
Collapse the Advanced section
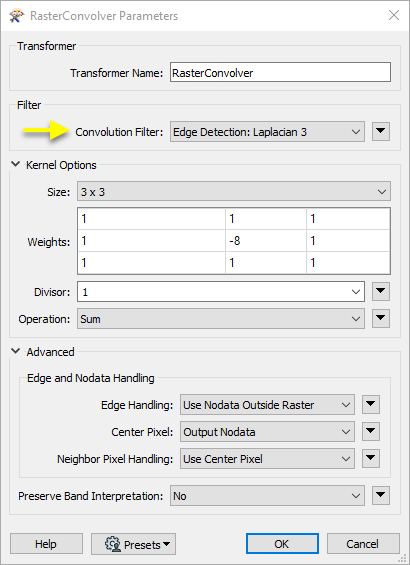point(15,351)
